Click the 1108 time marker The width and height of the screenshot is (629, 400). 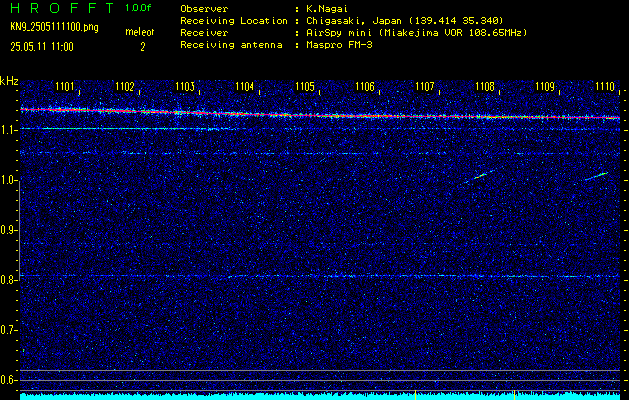click(485, 86)
